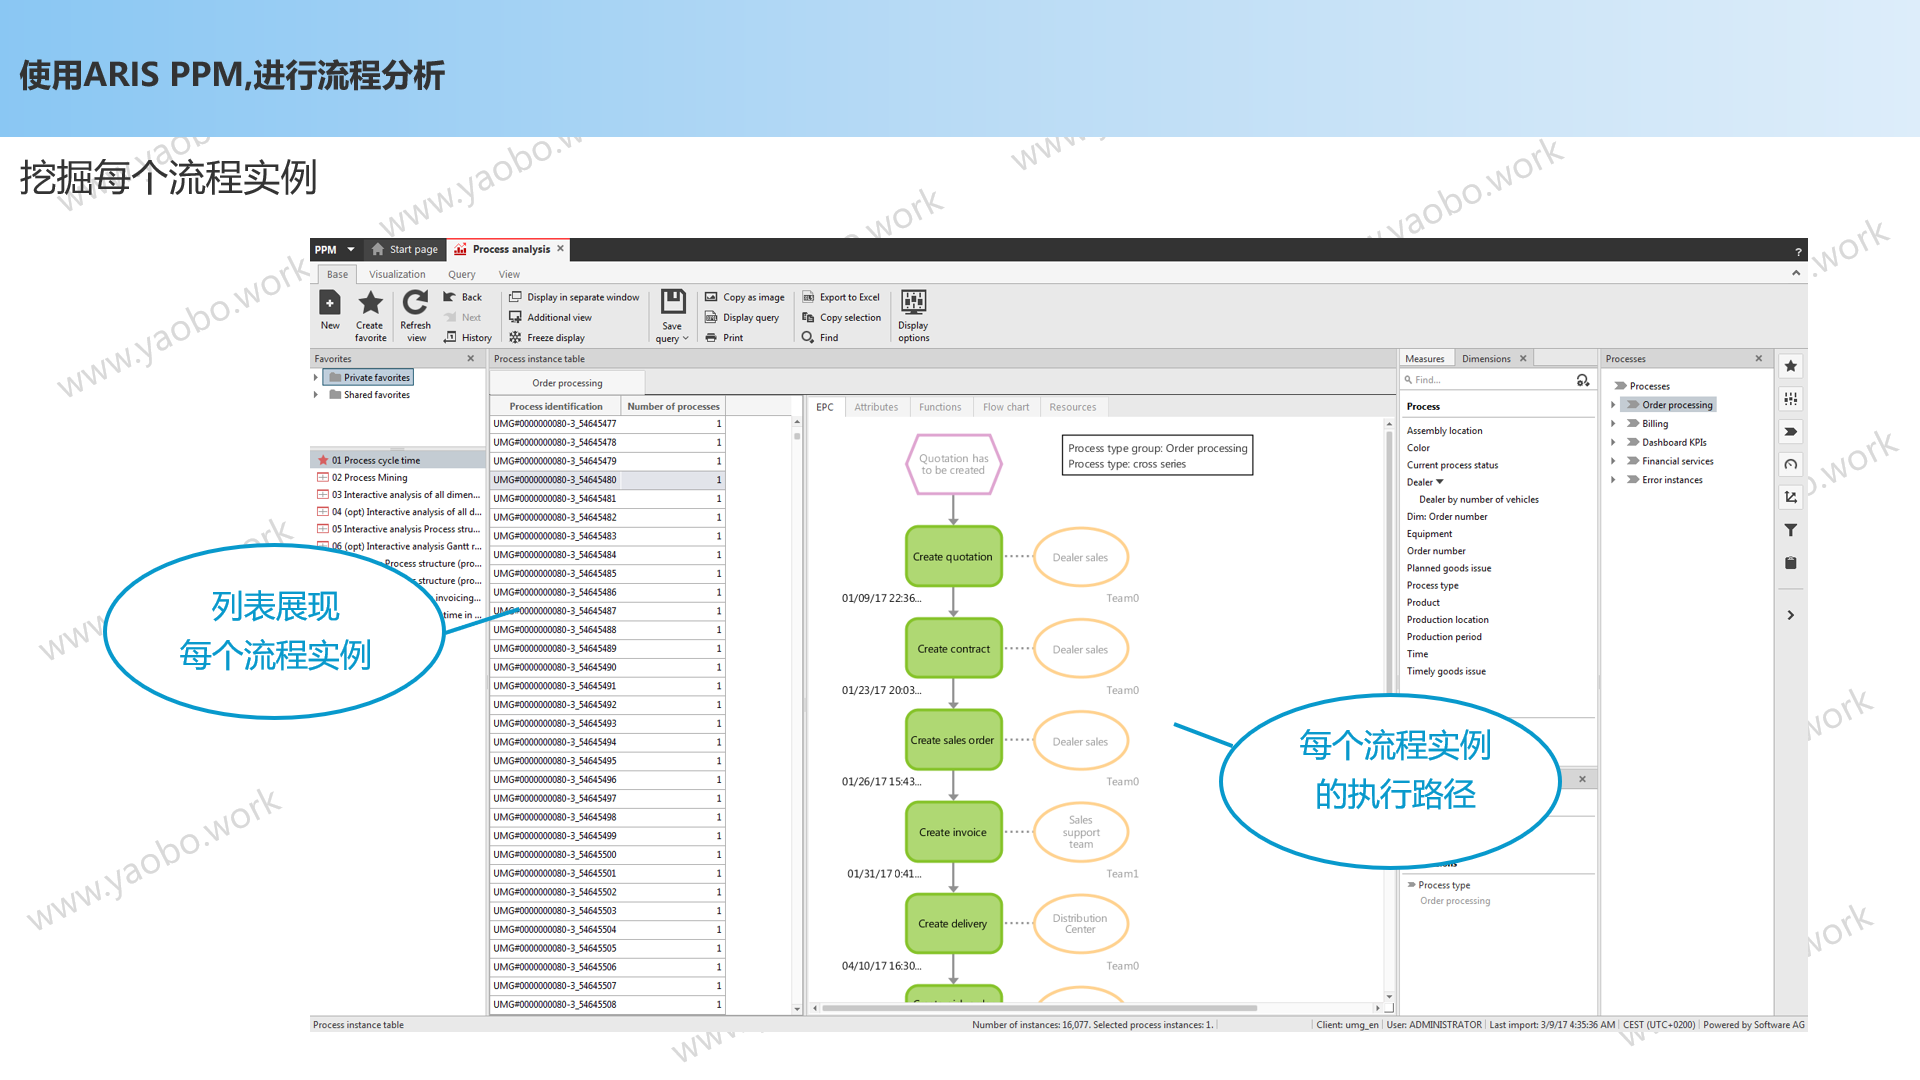Select favorite 01 Process cycle time
Viewport: 1920px width, 1080px height.
(x=398, y=461)
